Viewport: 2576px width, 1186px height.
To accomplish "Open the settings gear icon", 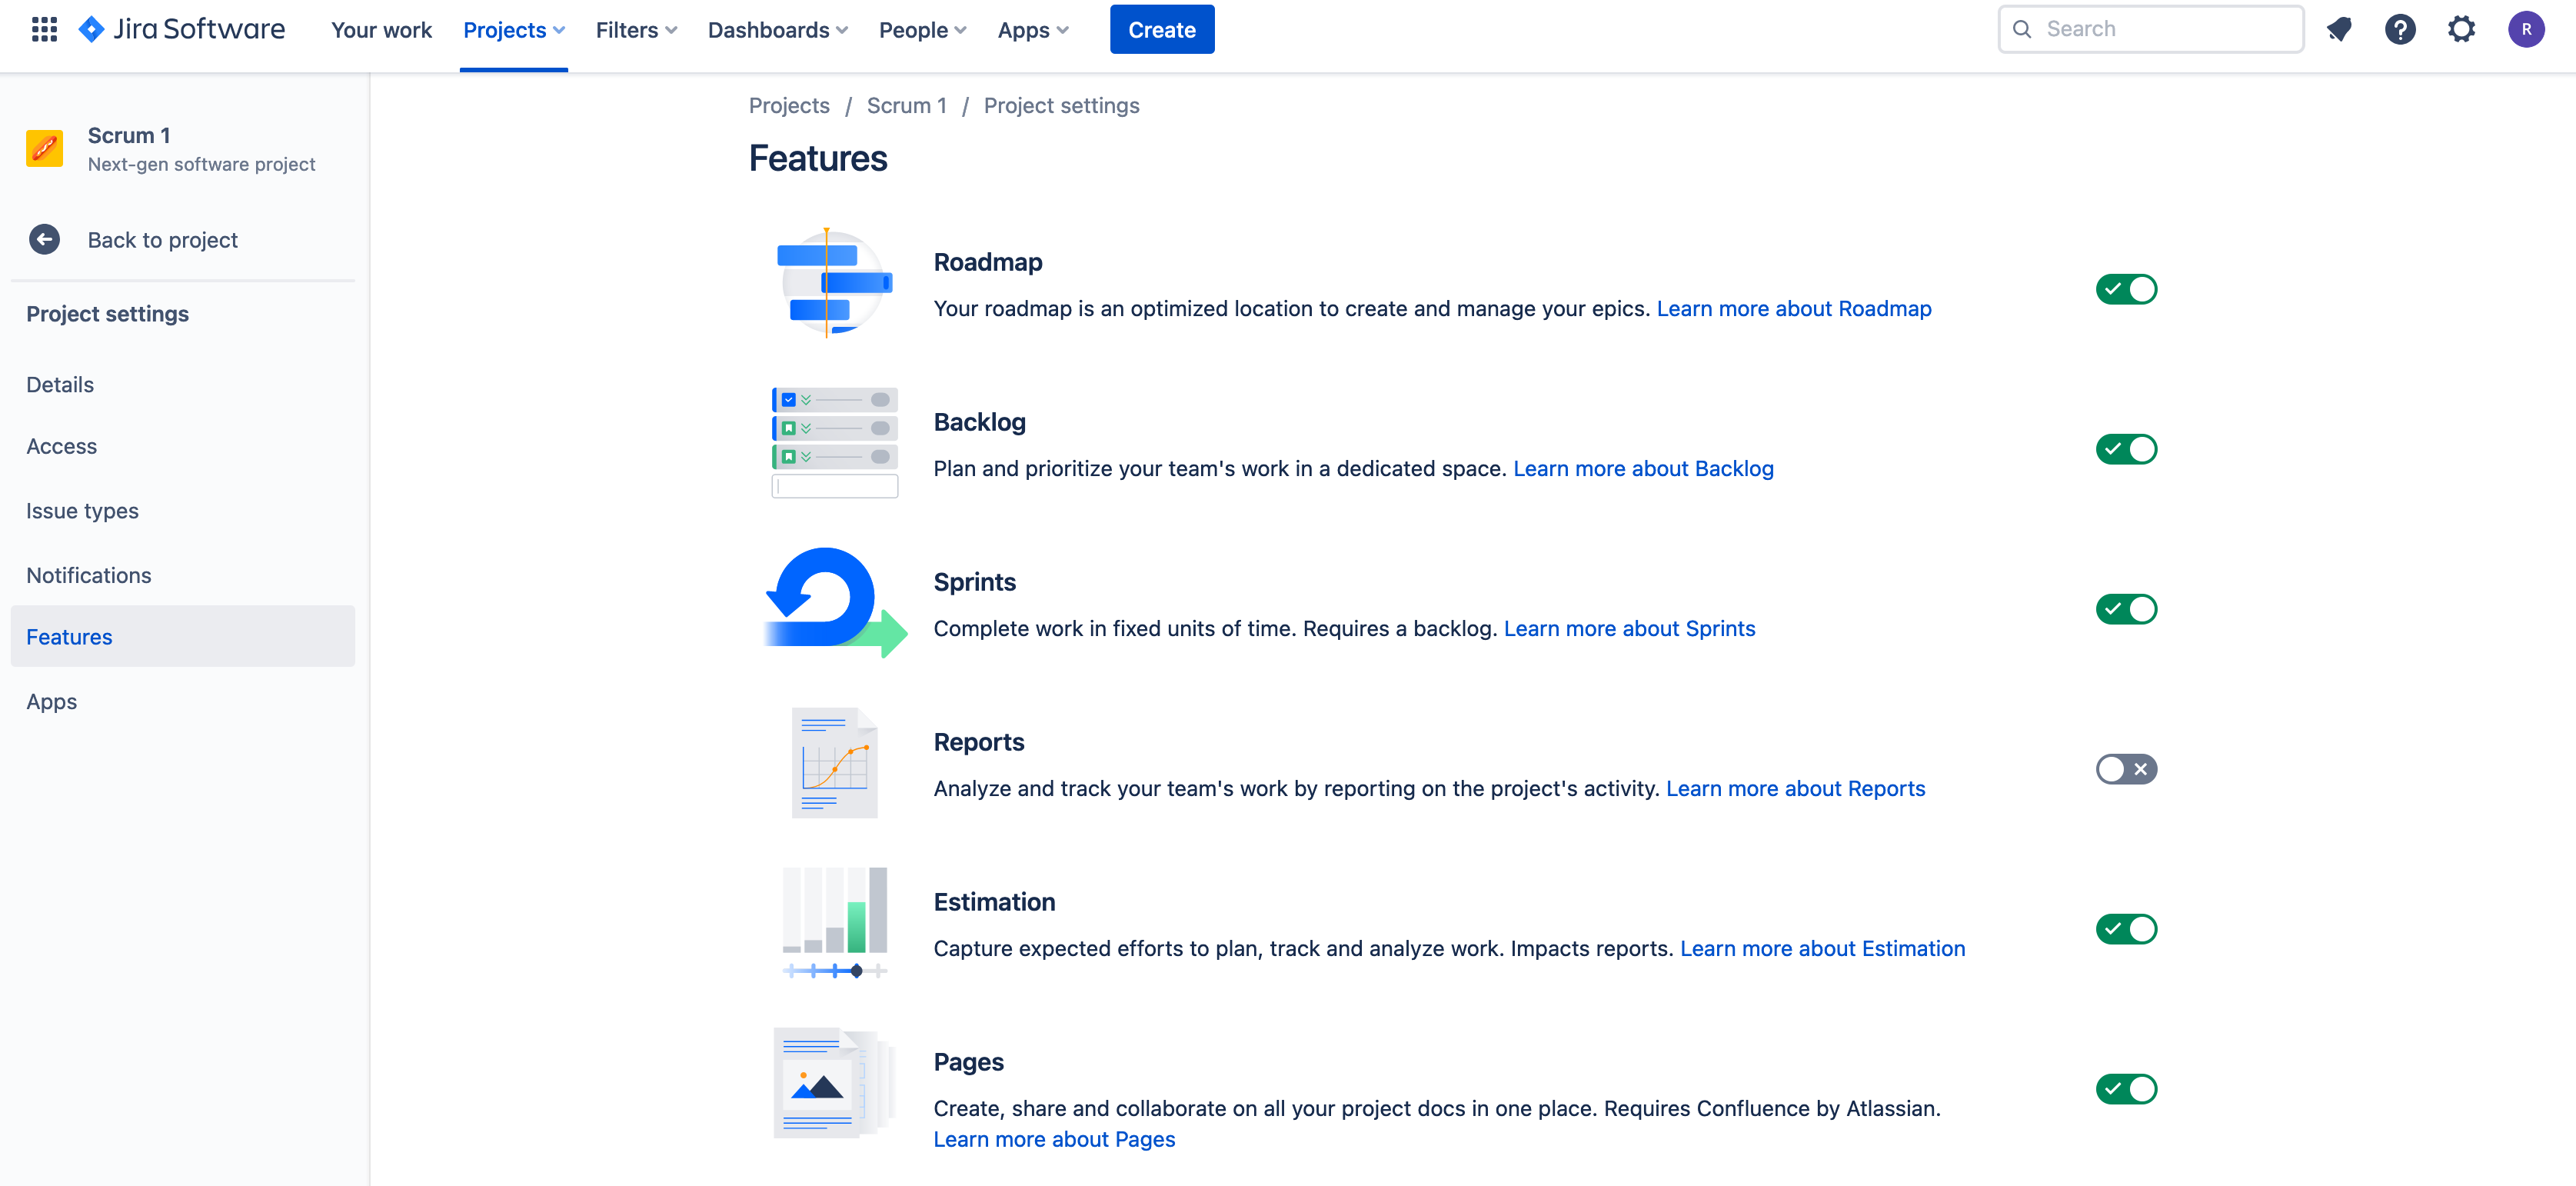I will point(2461,29).
